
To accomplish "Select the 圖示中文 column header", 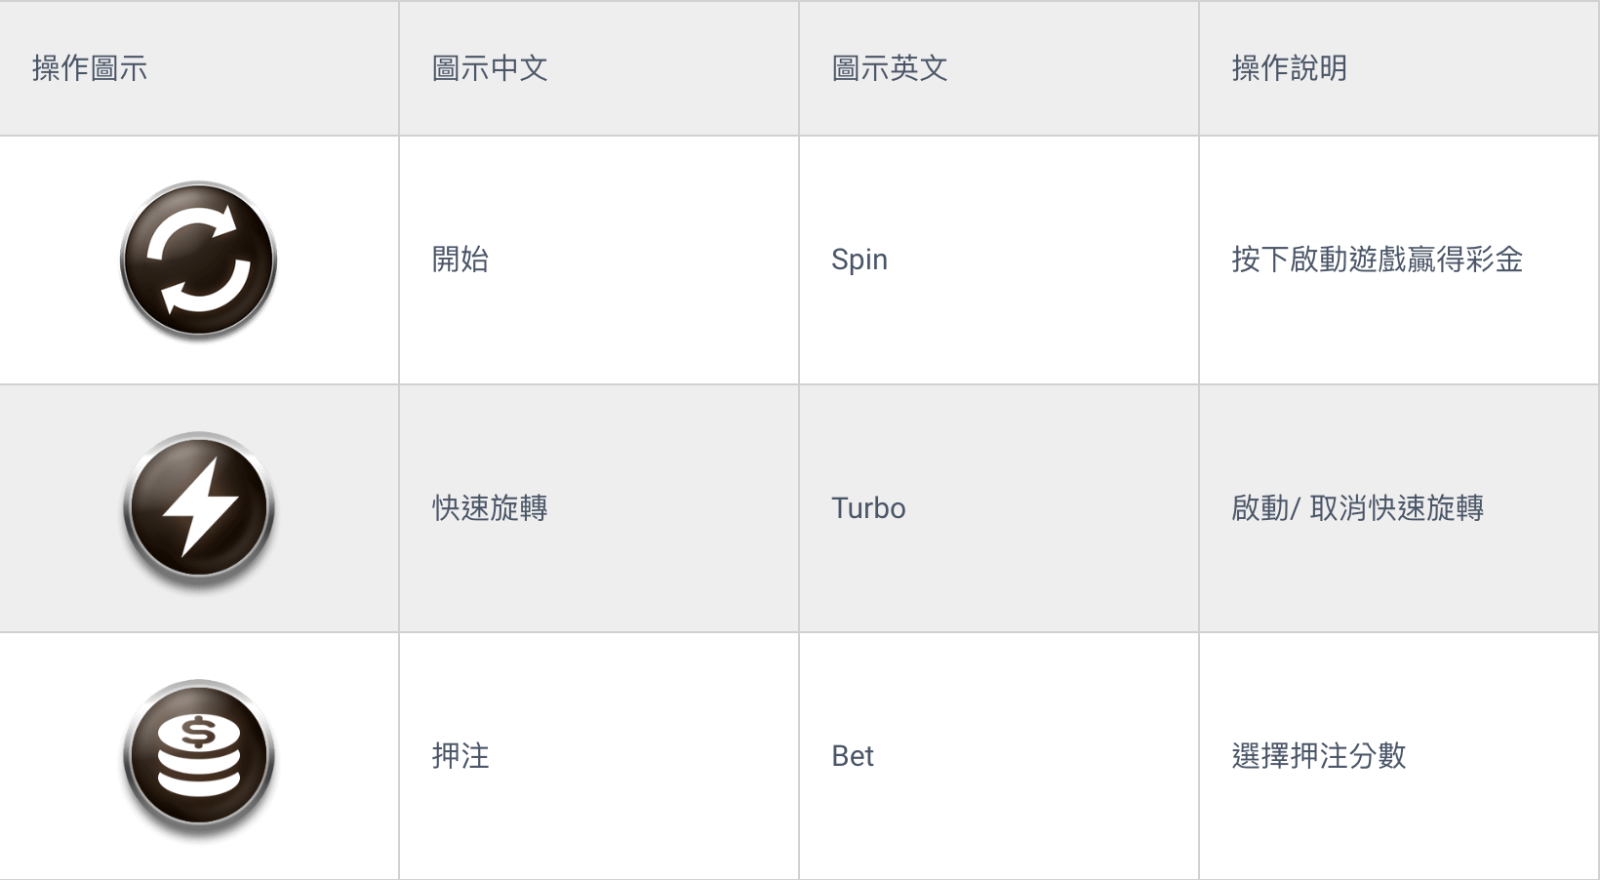I will 490,68.
